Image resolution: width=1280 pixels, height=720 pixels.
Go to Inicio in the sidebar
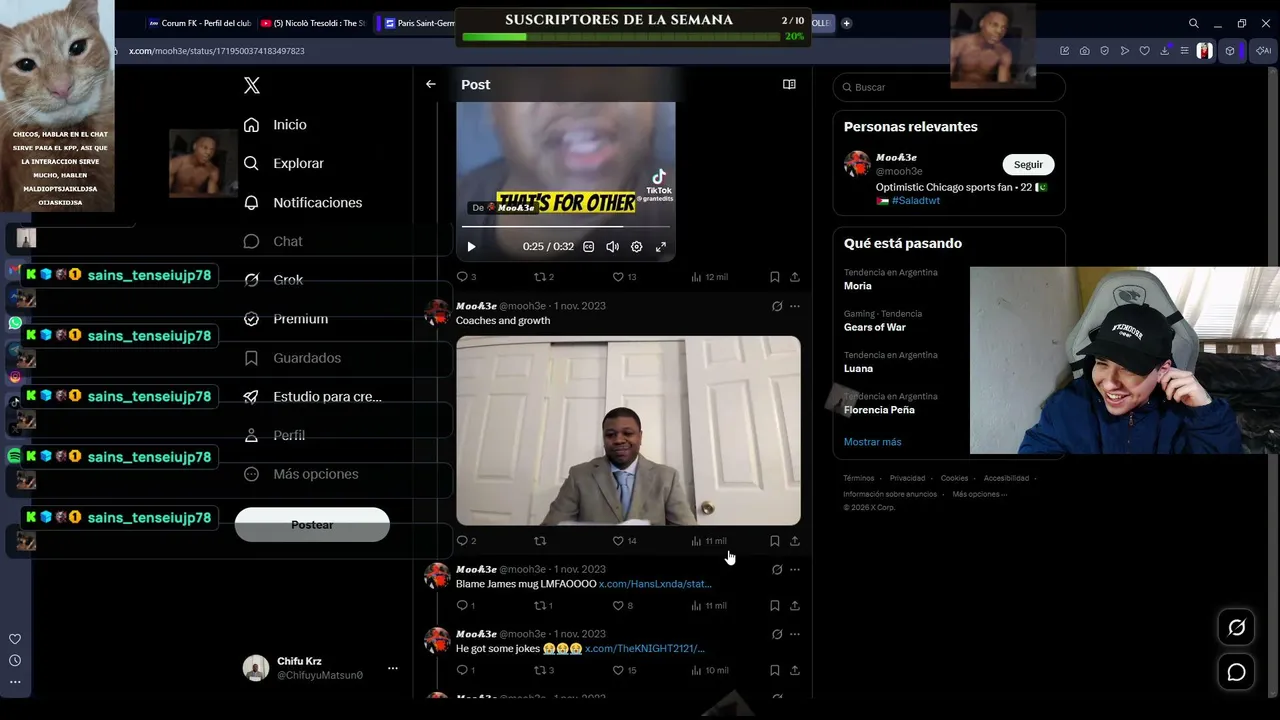coord(276,125)
